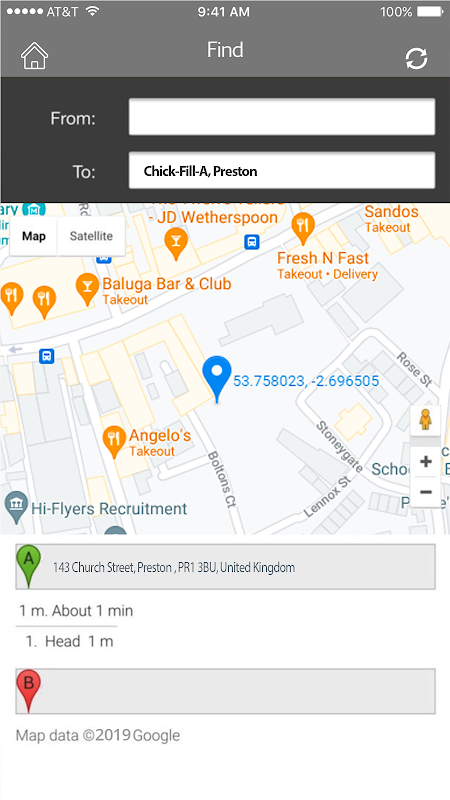Tap Angelo's Takeout restaurant marker
Image resolution: width=450 pixels, height=800 pixels.
point(114,442)
